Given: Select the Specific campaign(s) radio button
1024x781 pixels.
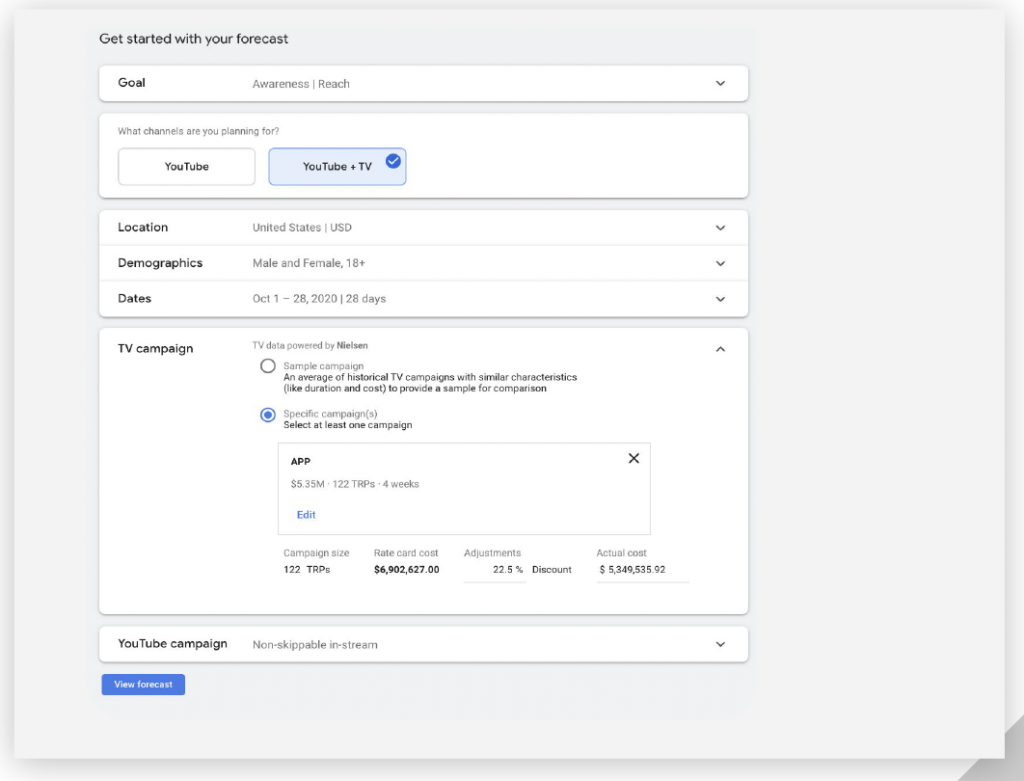Looking at the screenshot, I should 268,415.
